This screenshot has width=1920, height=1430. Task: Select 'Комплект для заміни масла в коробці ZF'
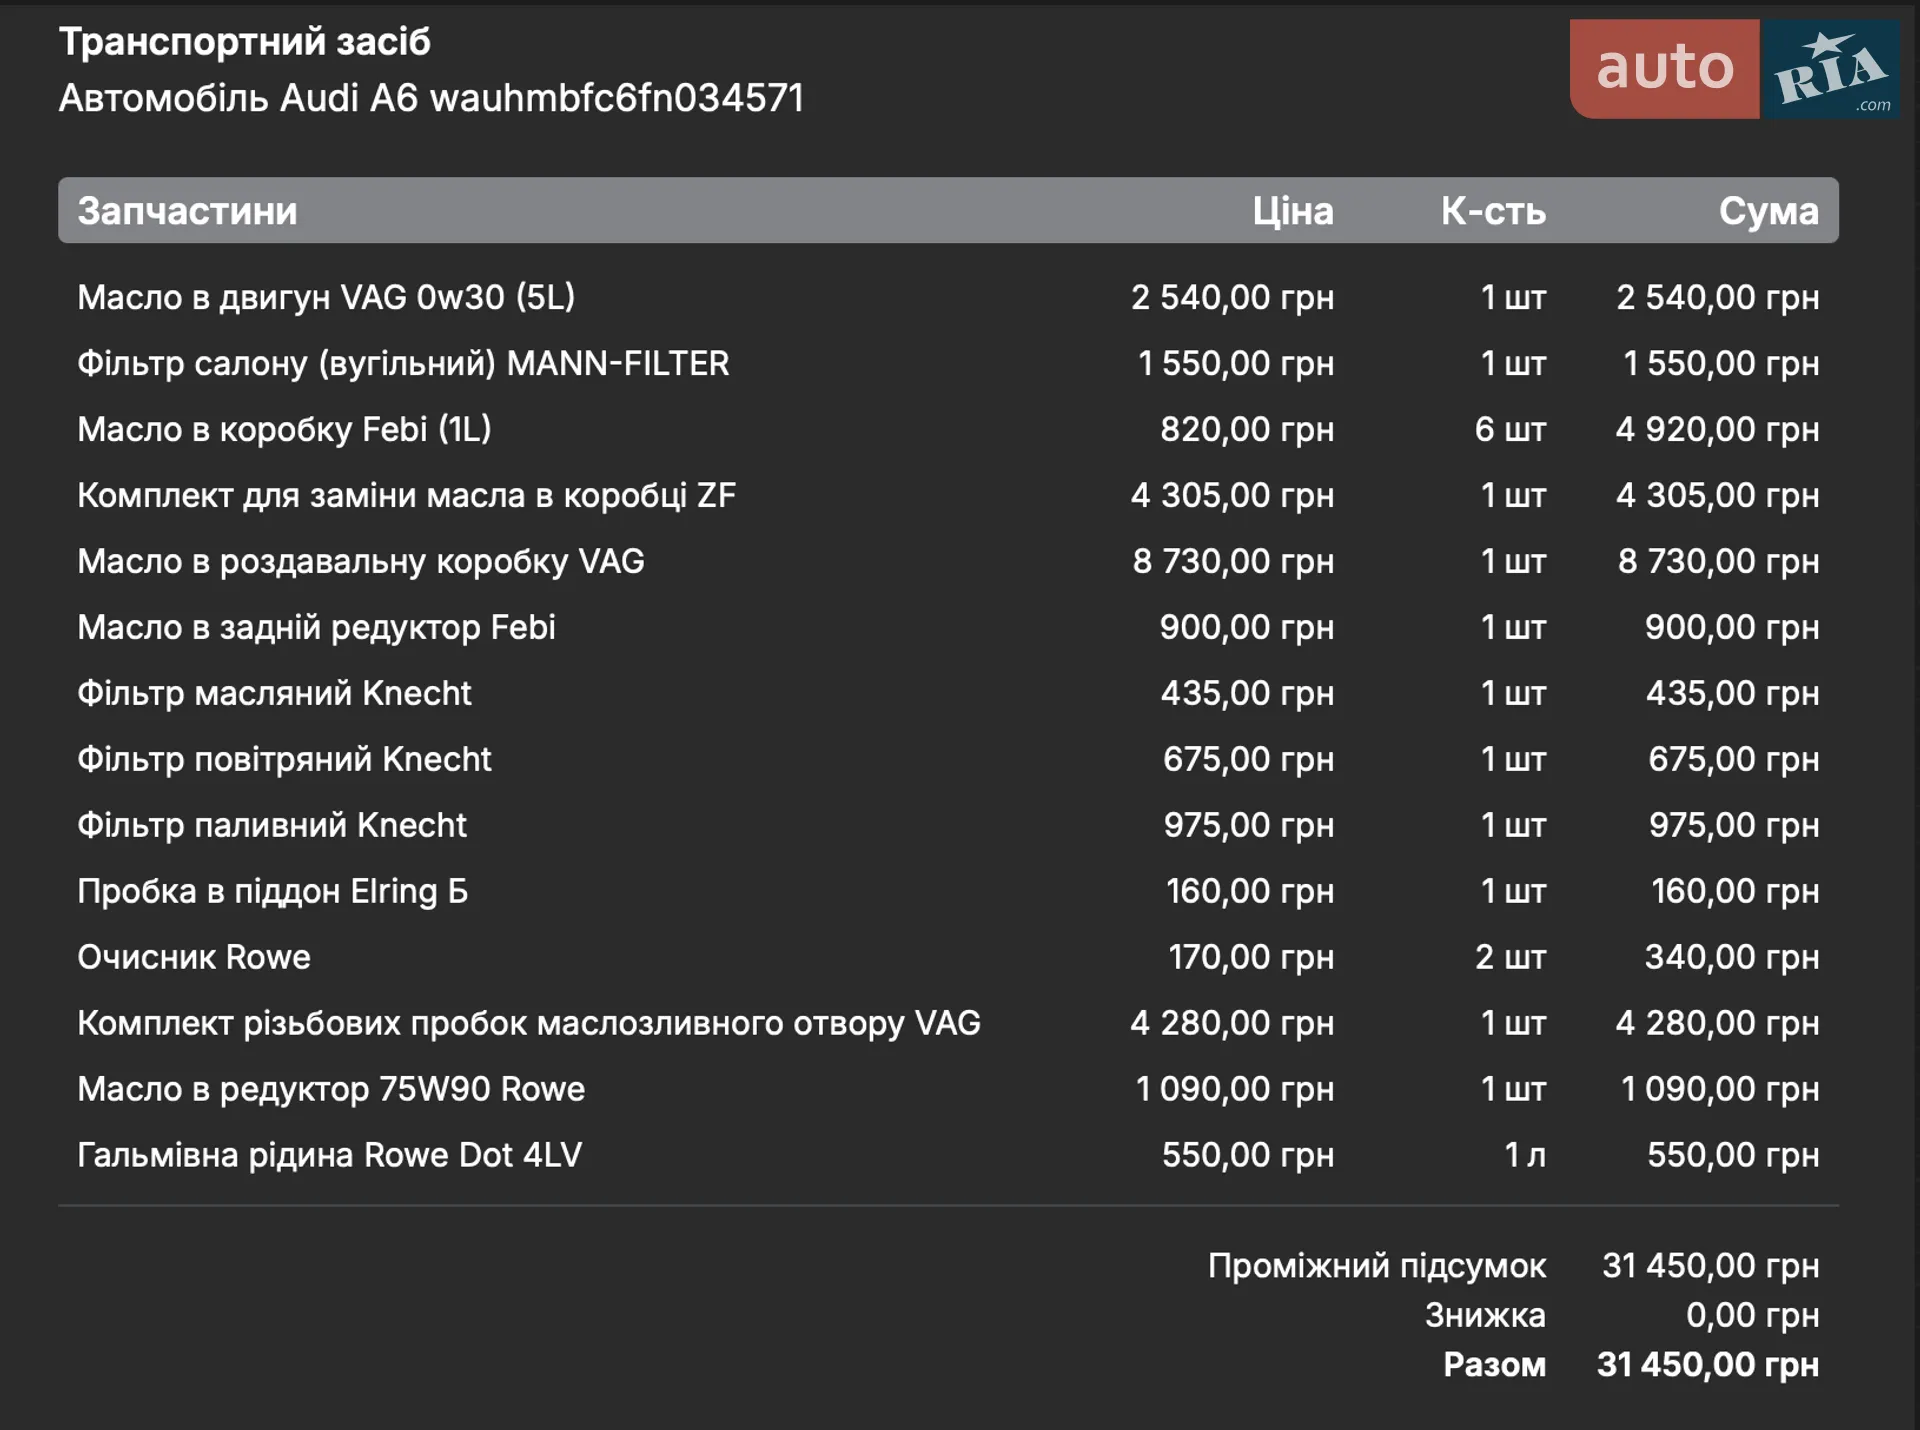point(407,495)
